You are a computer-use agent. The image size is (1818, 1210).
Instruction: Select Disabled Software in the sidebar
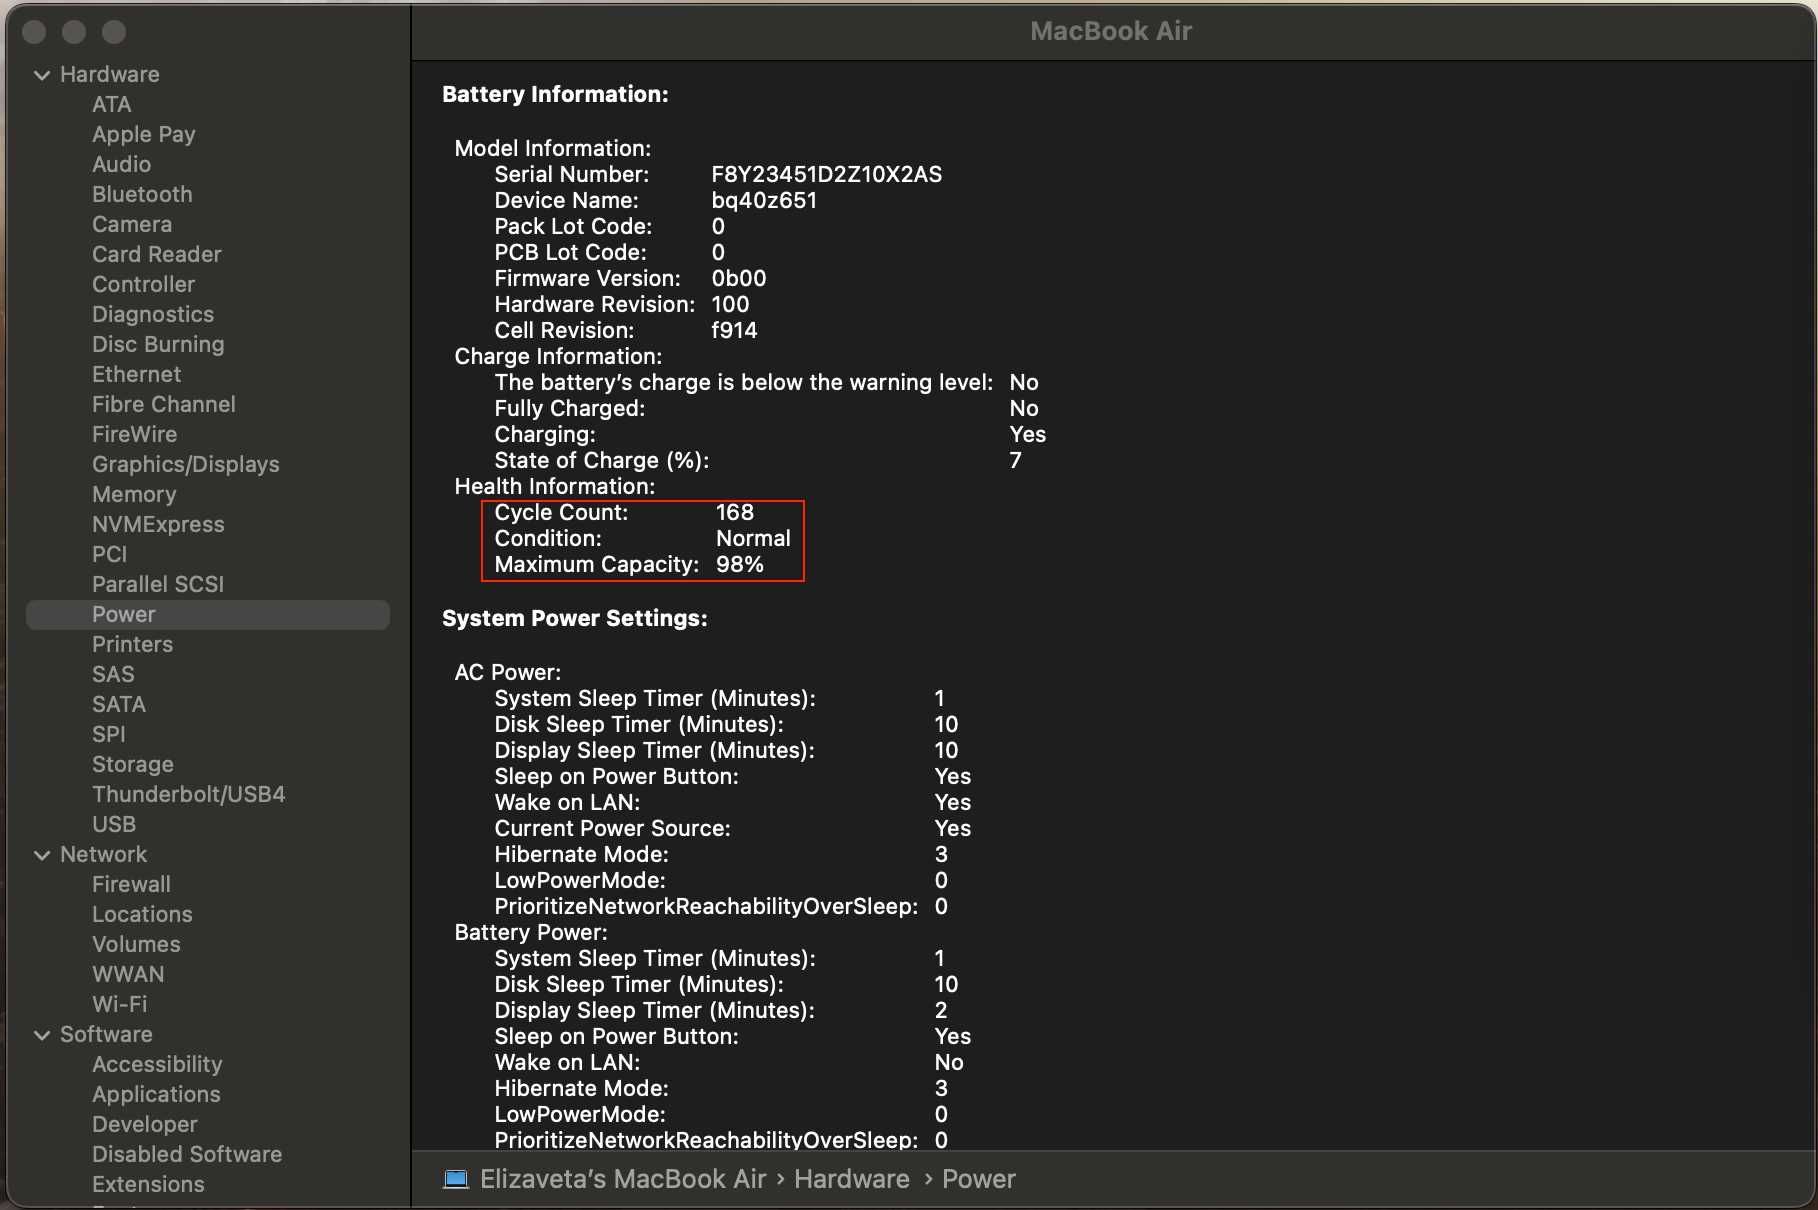187,1154
